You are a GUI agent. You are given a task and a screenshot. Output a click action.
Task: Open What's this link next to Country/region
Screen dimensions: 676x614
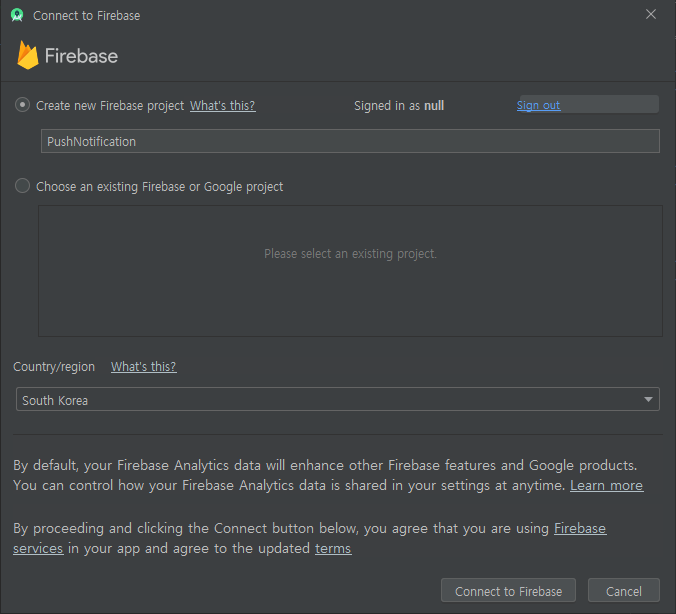click(144, 367)
